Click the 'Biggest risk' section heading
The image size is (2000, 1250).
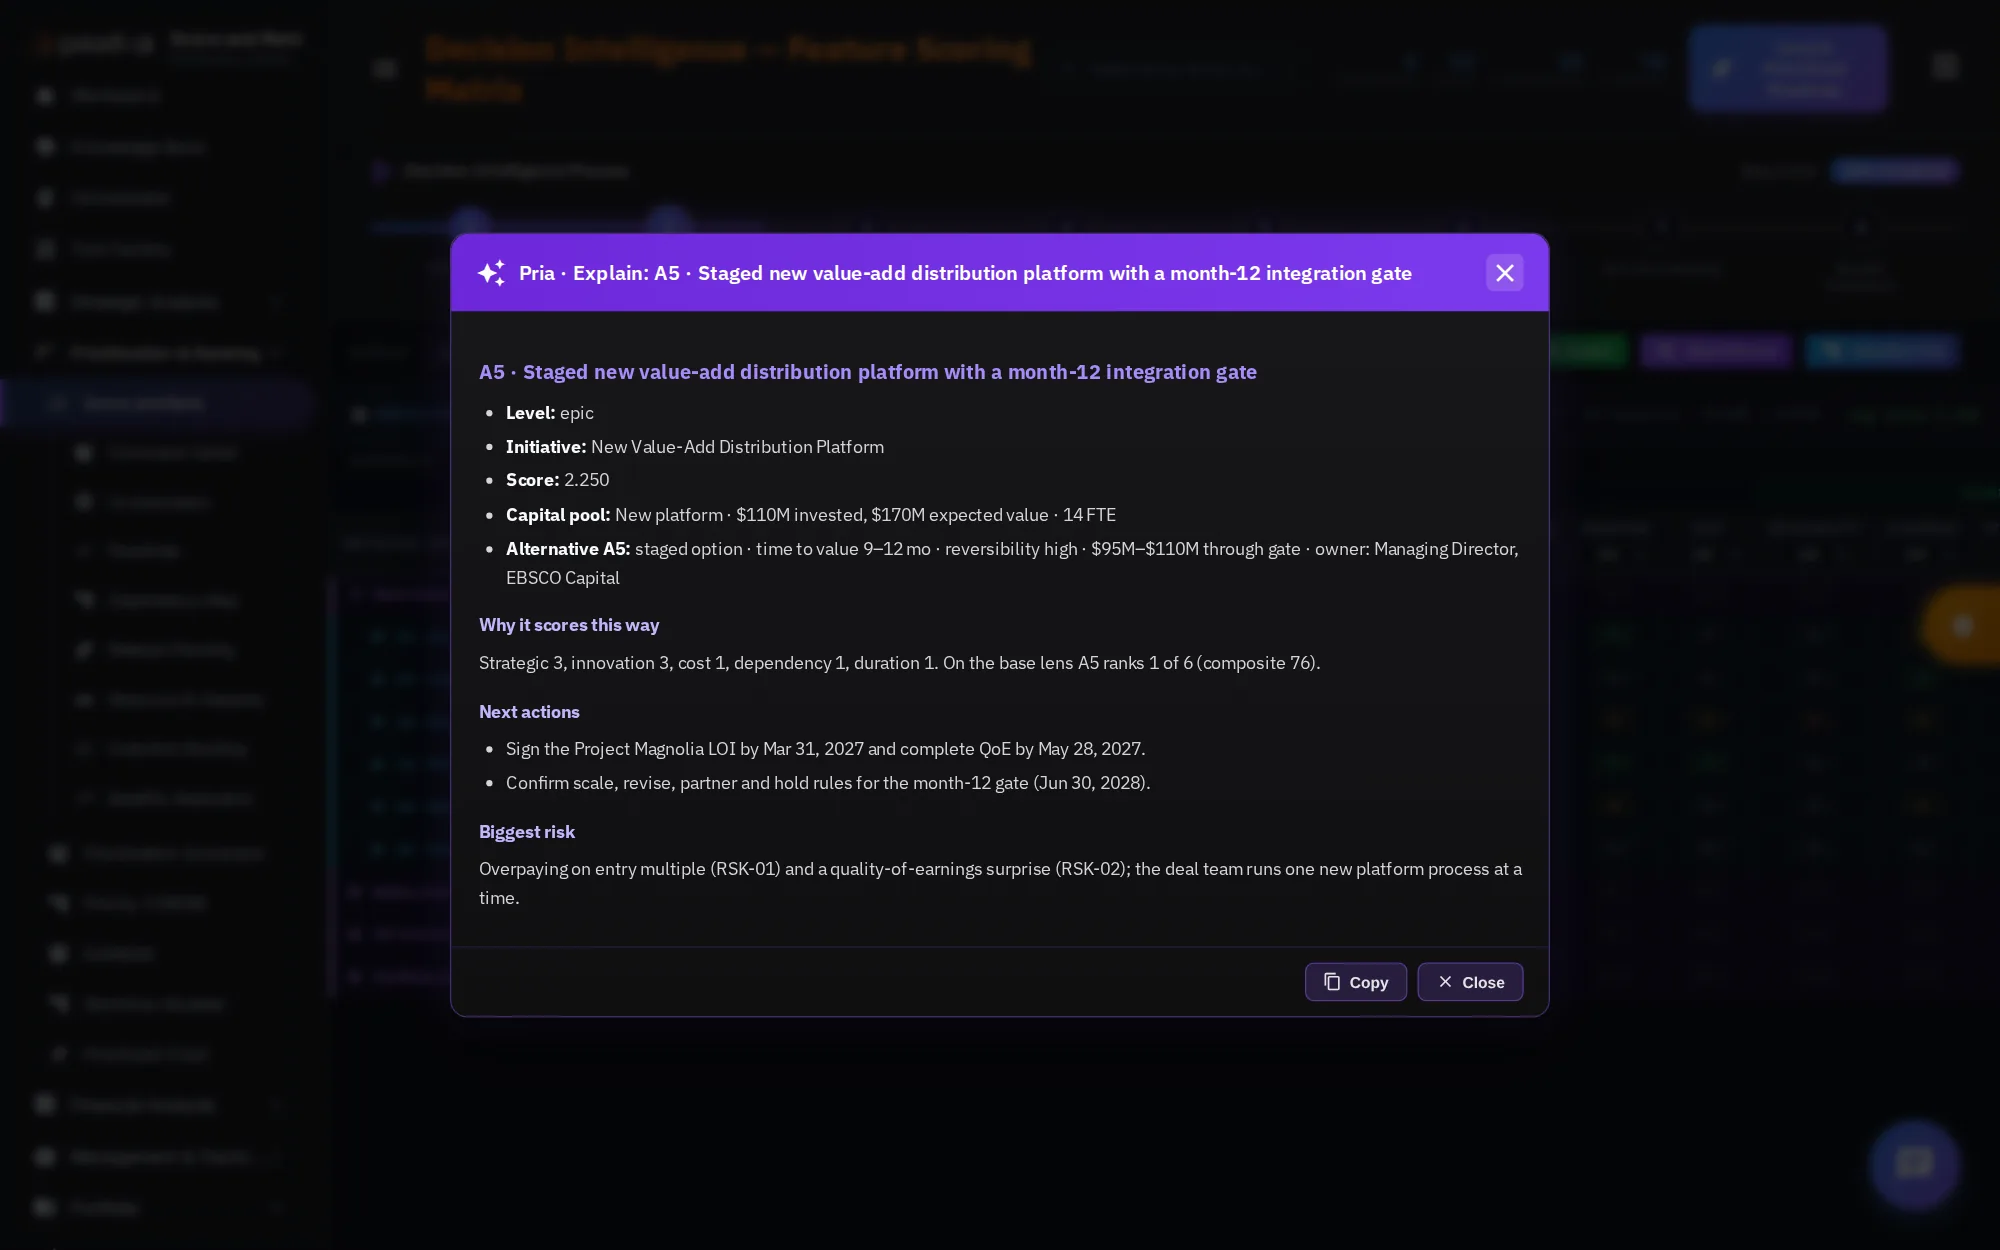[x=527, y=832]
